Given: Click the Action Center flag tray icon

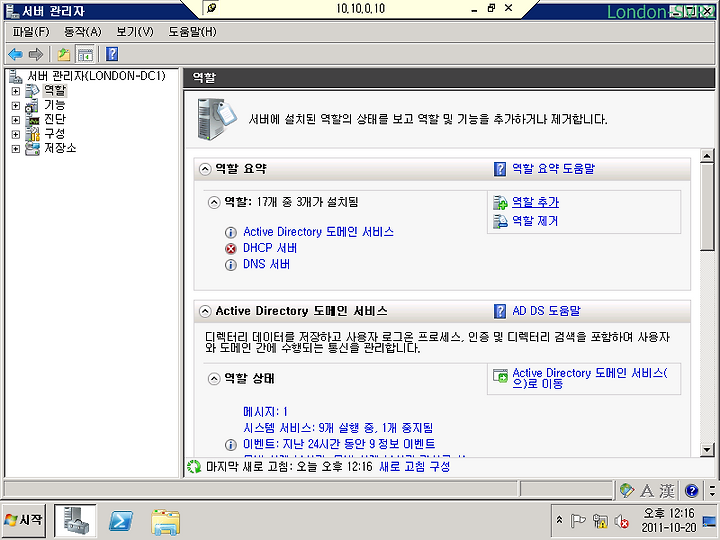Looking at the screenshot, I should (578, 521).
